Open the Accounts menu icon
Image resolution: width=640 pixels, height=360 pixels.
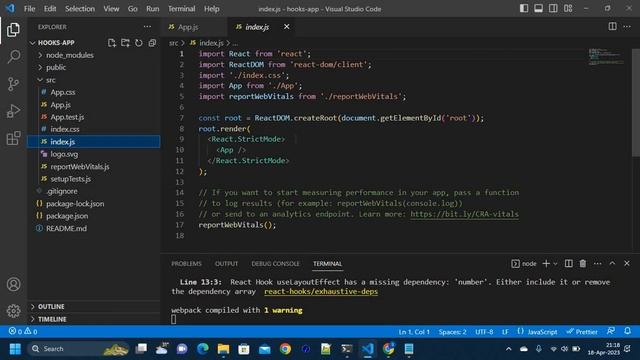click(13, 284)
